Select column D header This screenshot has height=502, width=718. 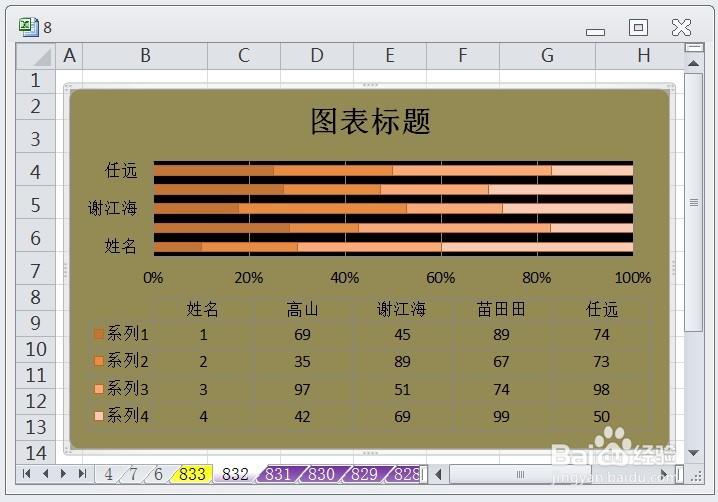click(x=317, y=56)
